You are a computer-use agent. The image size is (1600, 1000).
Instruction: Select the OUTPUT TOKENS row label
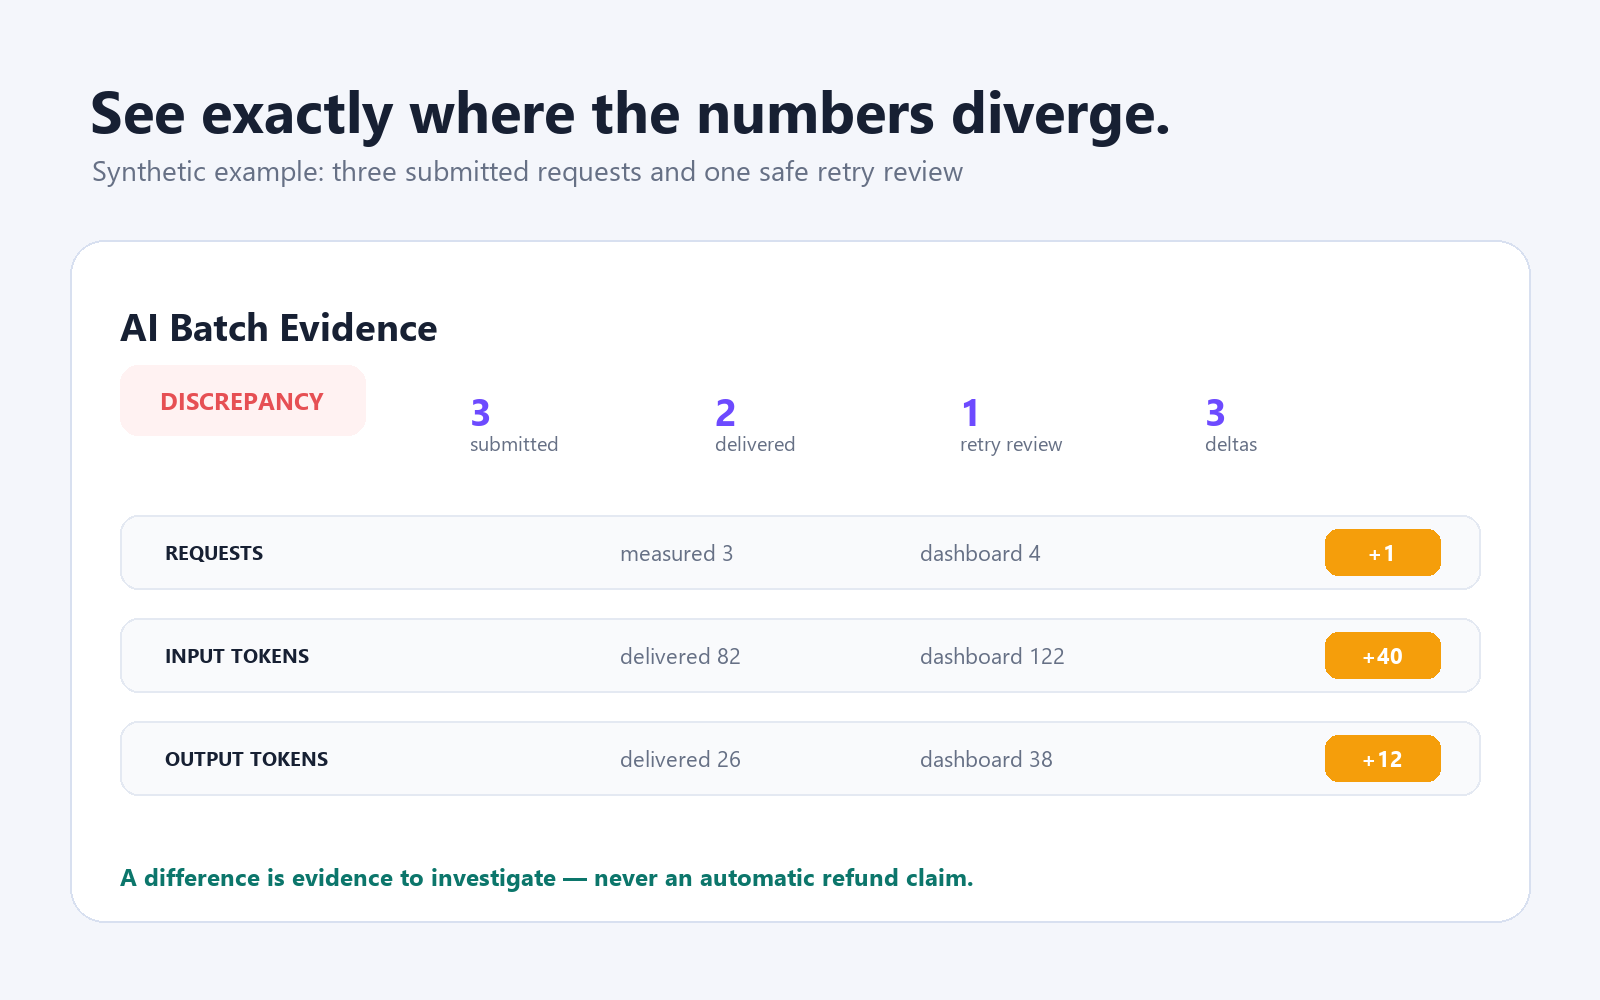(246, 759)
